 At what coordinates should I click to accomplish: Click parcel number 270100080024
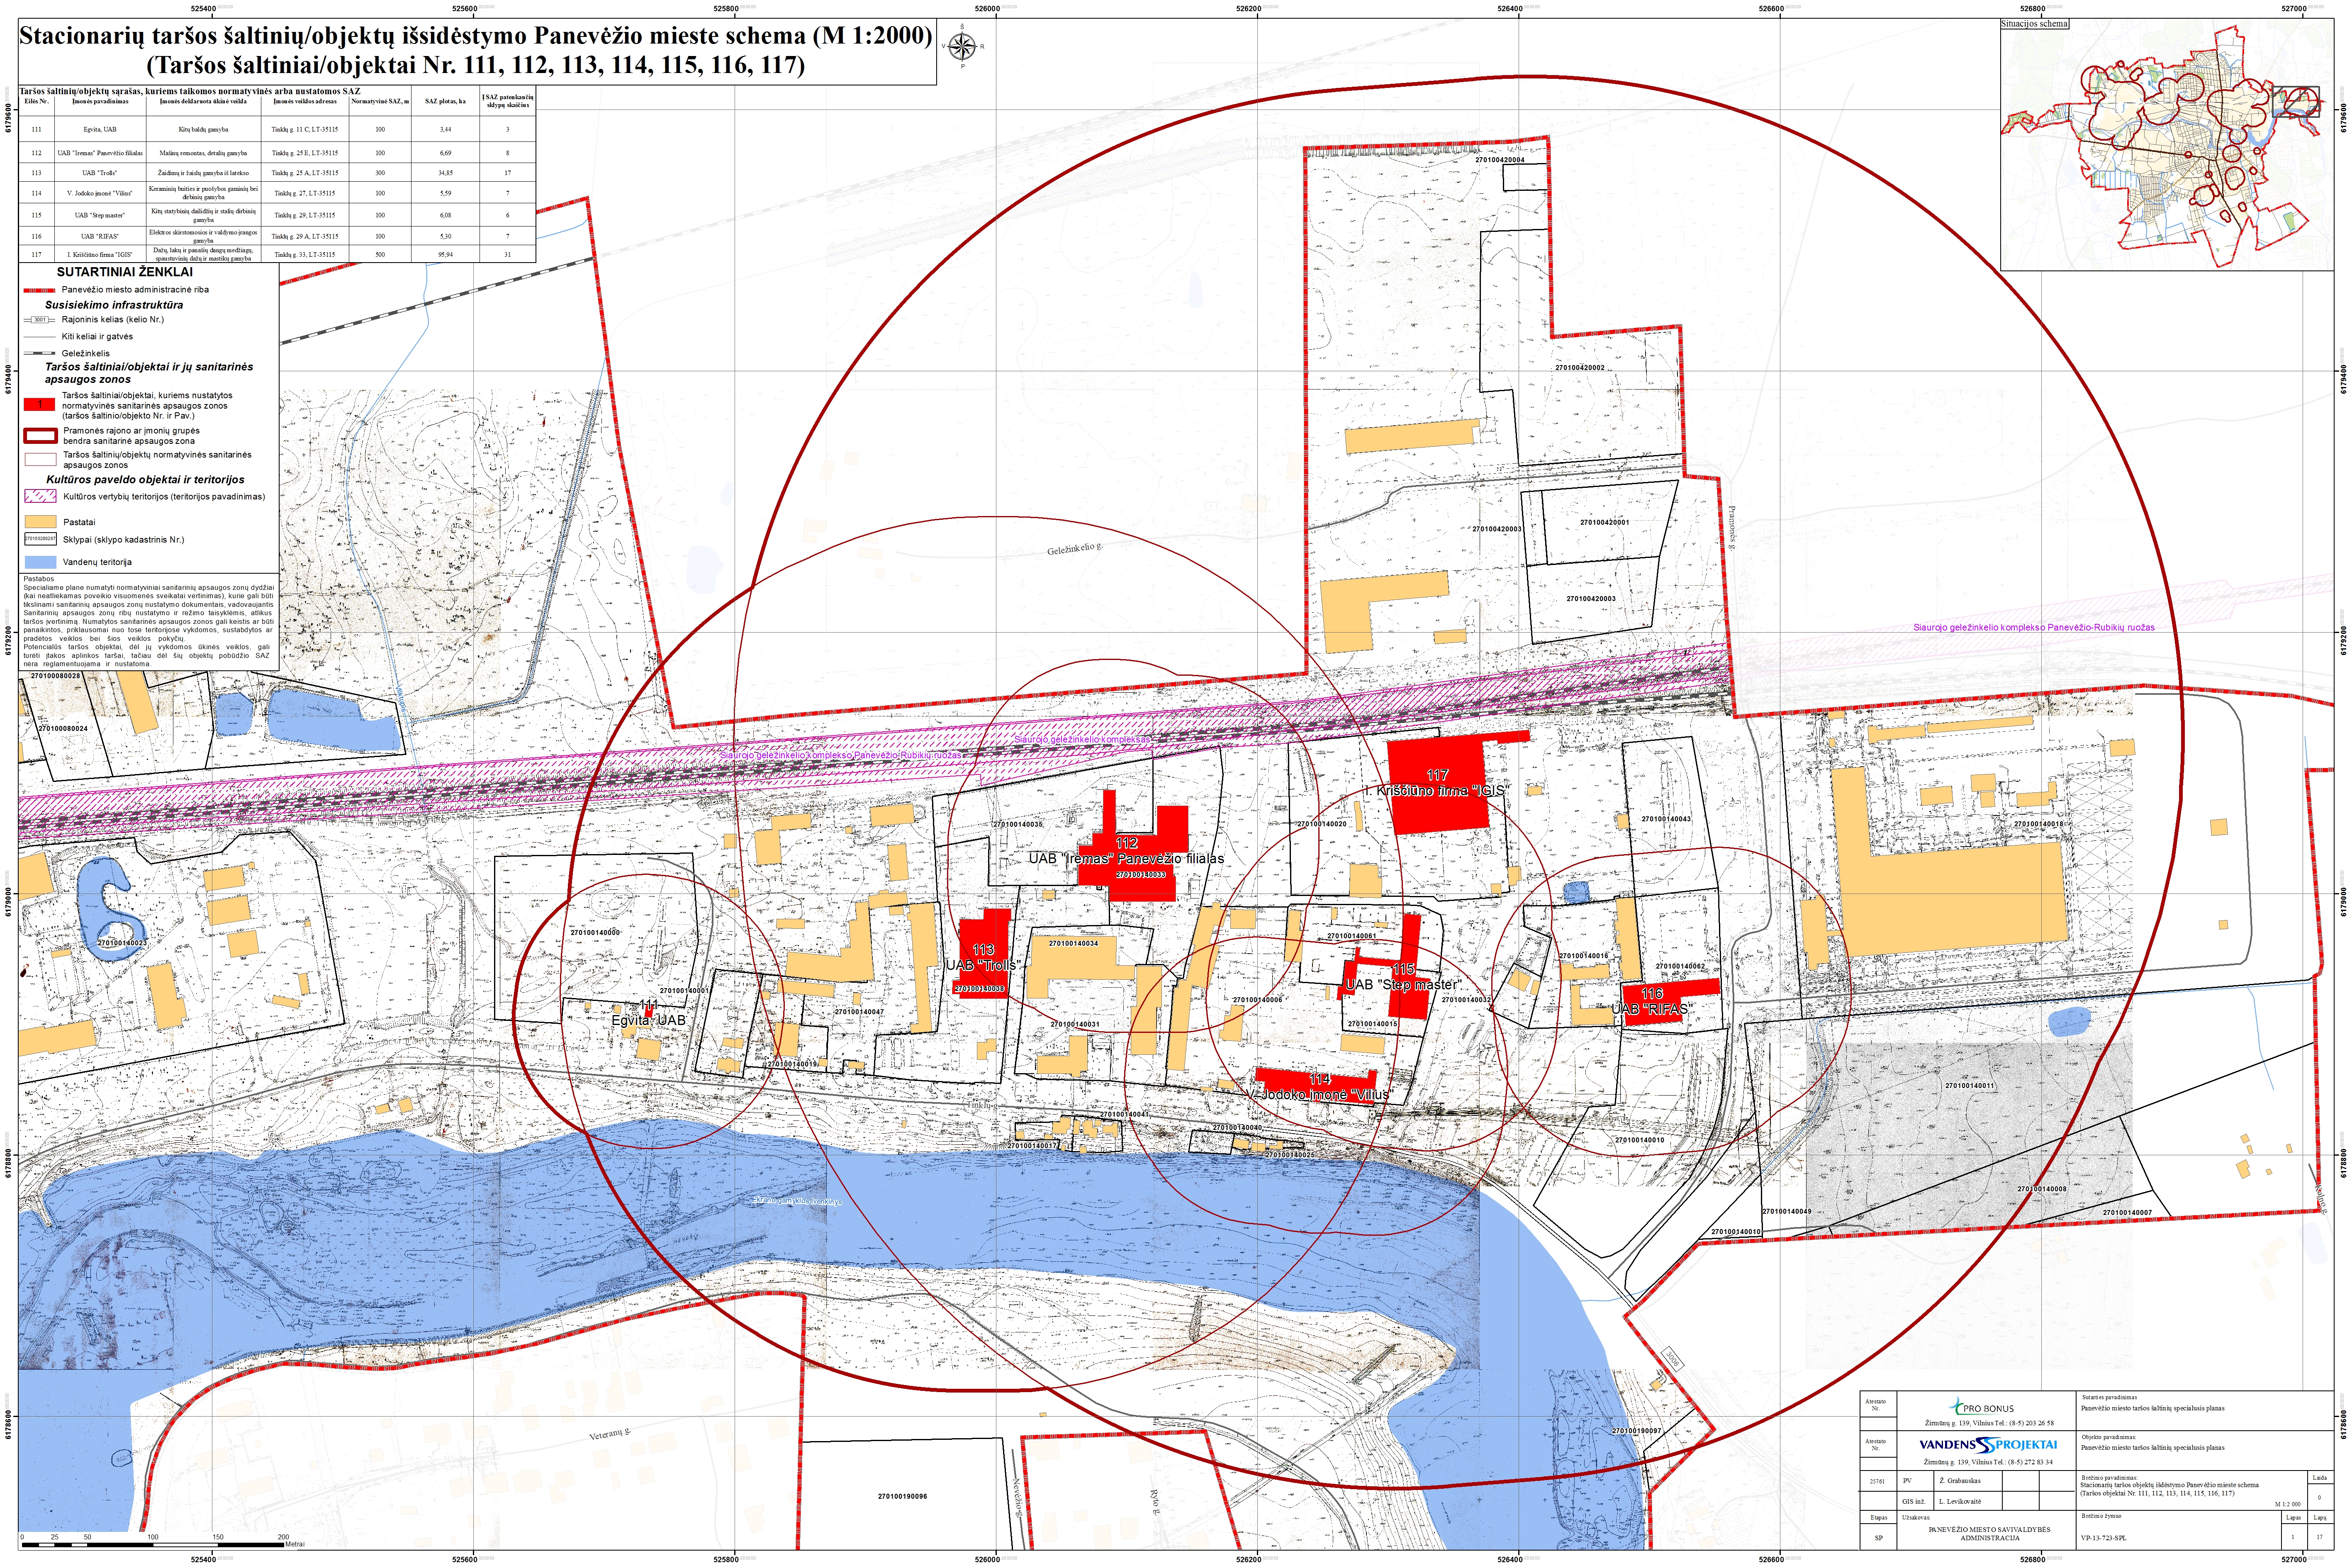[63, 728]
